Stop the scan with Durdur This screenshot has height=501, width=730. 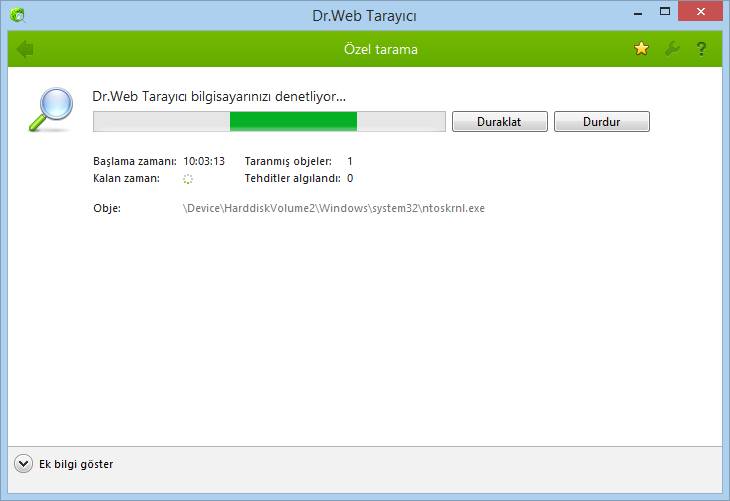click(x=602, y=122)
